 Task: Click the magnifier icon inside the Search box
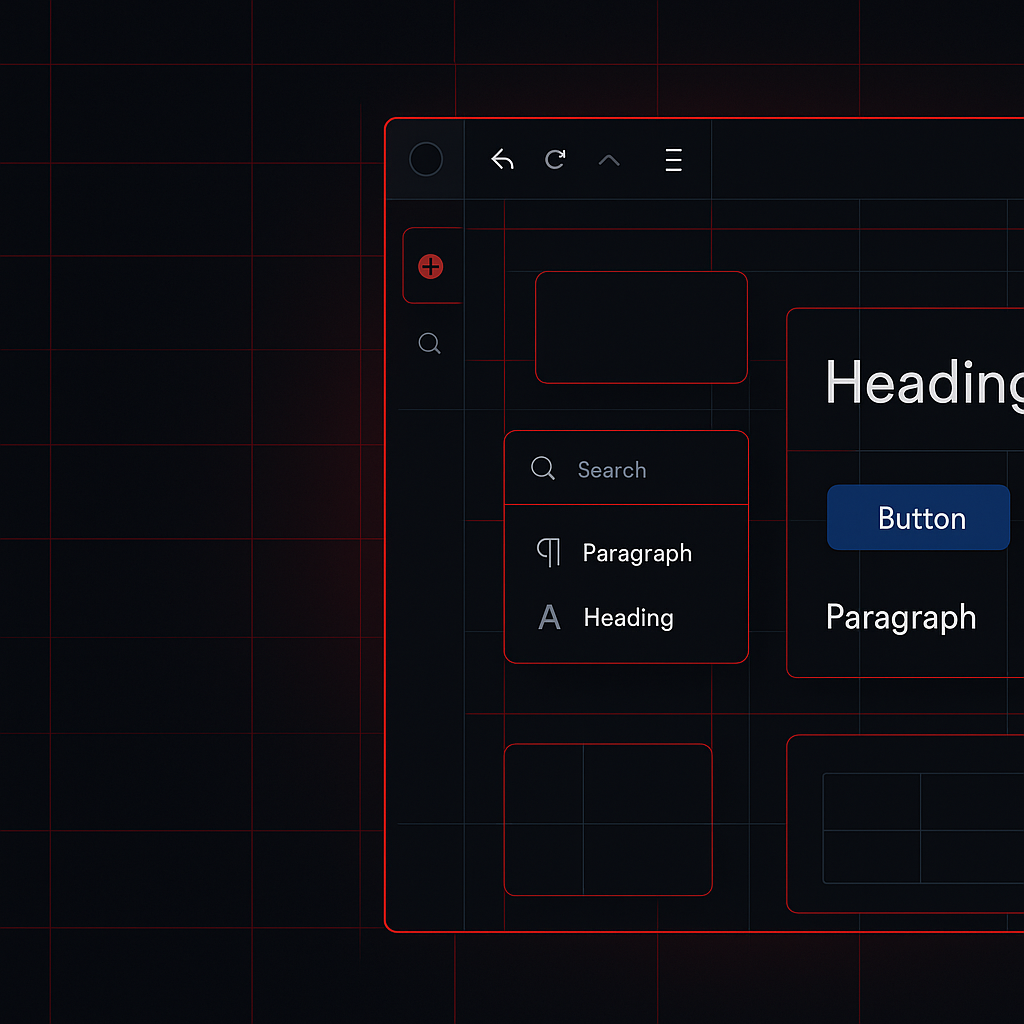(543, 468)
